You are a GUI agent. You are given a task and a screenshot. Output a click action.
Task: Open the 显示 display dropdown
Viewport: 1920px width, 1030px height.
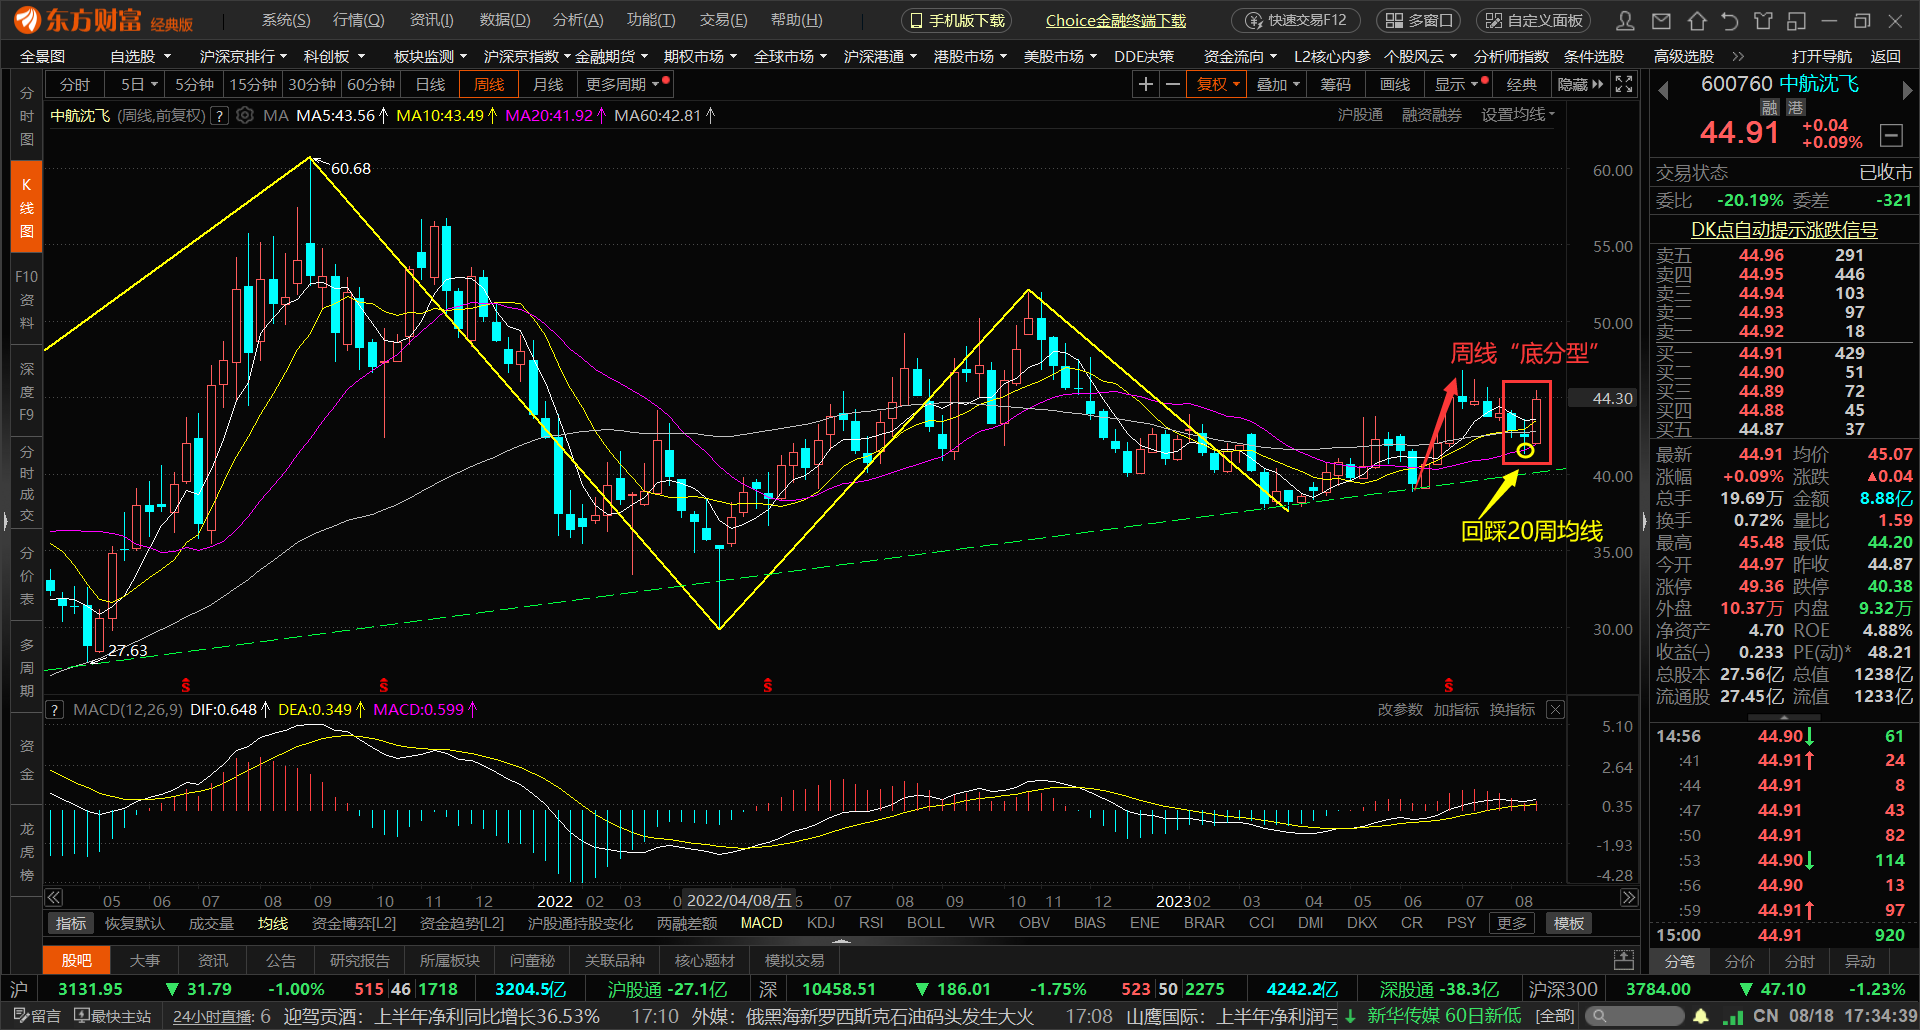[x=1458, y=85]
